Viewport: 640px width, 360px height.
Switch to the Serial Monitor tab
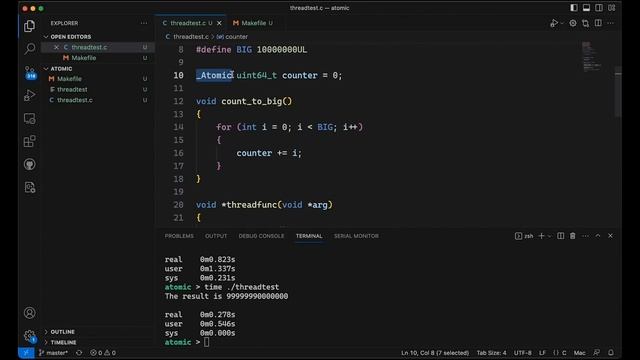356,236
